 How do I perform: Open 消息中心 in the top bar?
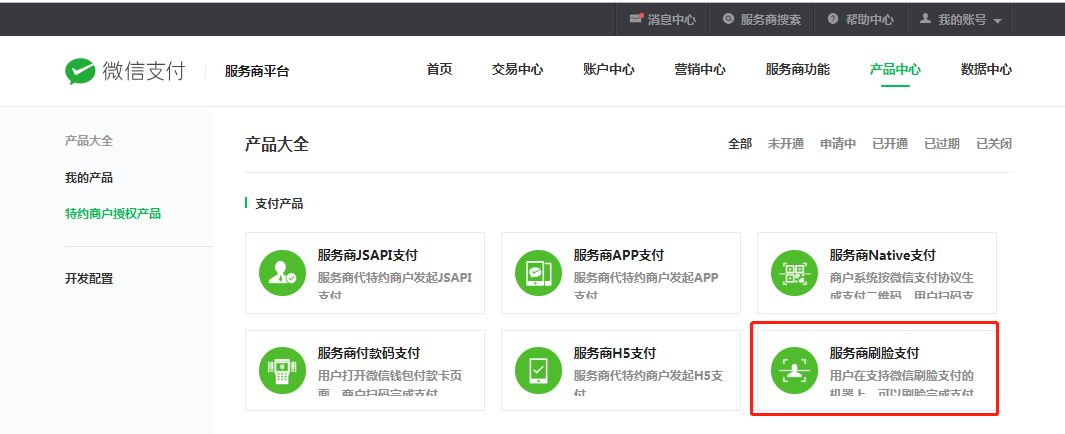(x=671, y=20)
